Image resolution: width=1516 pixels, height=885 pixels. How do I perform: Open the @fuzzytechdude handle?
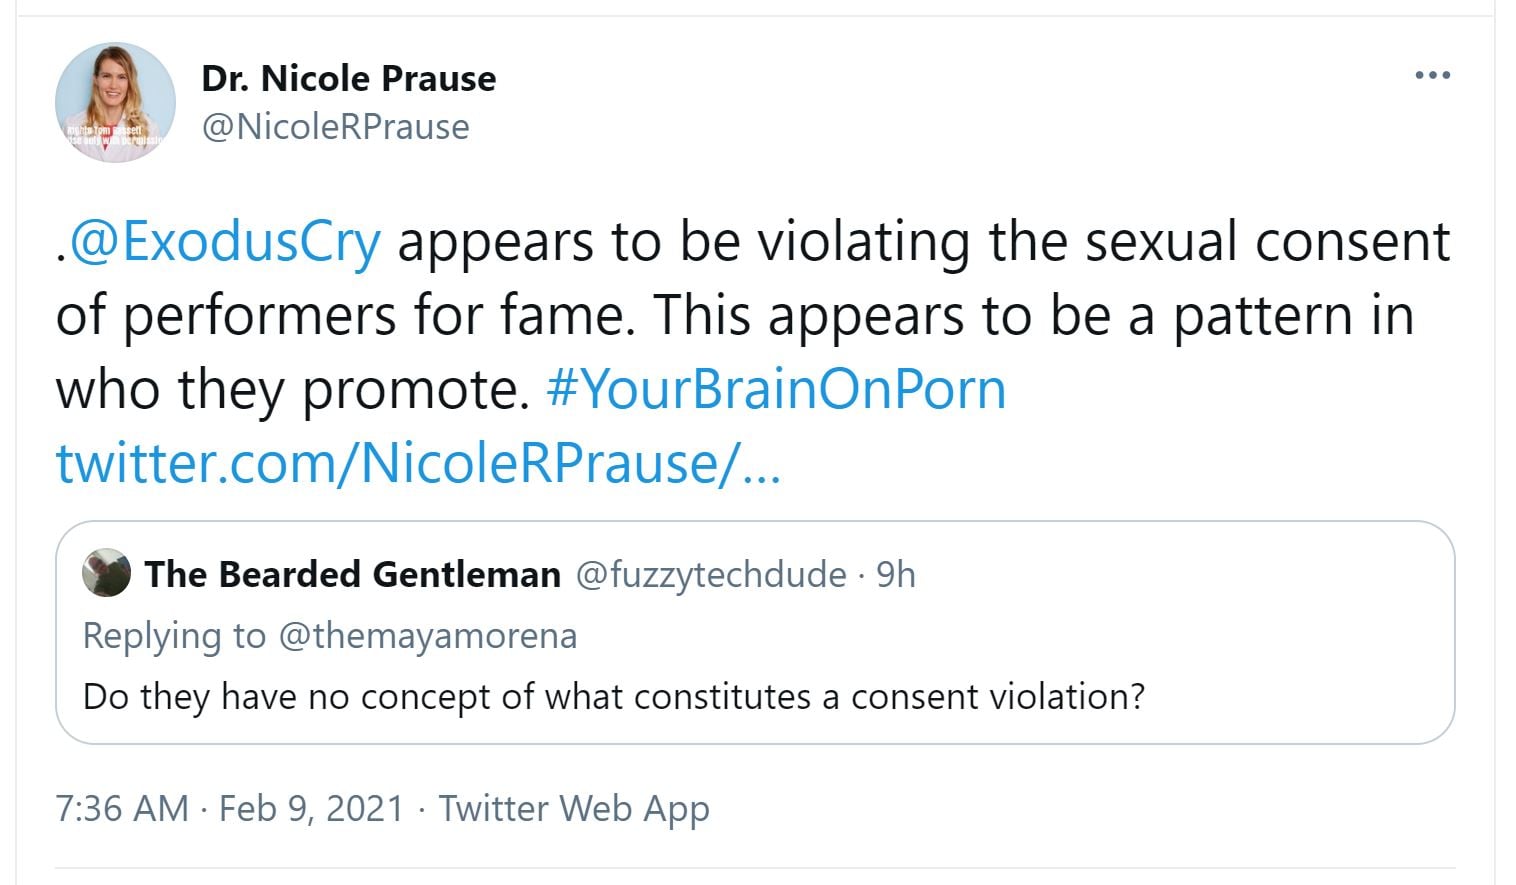pyautogui.click(x=711, y=574)
